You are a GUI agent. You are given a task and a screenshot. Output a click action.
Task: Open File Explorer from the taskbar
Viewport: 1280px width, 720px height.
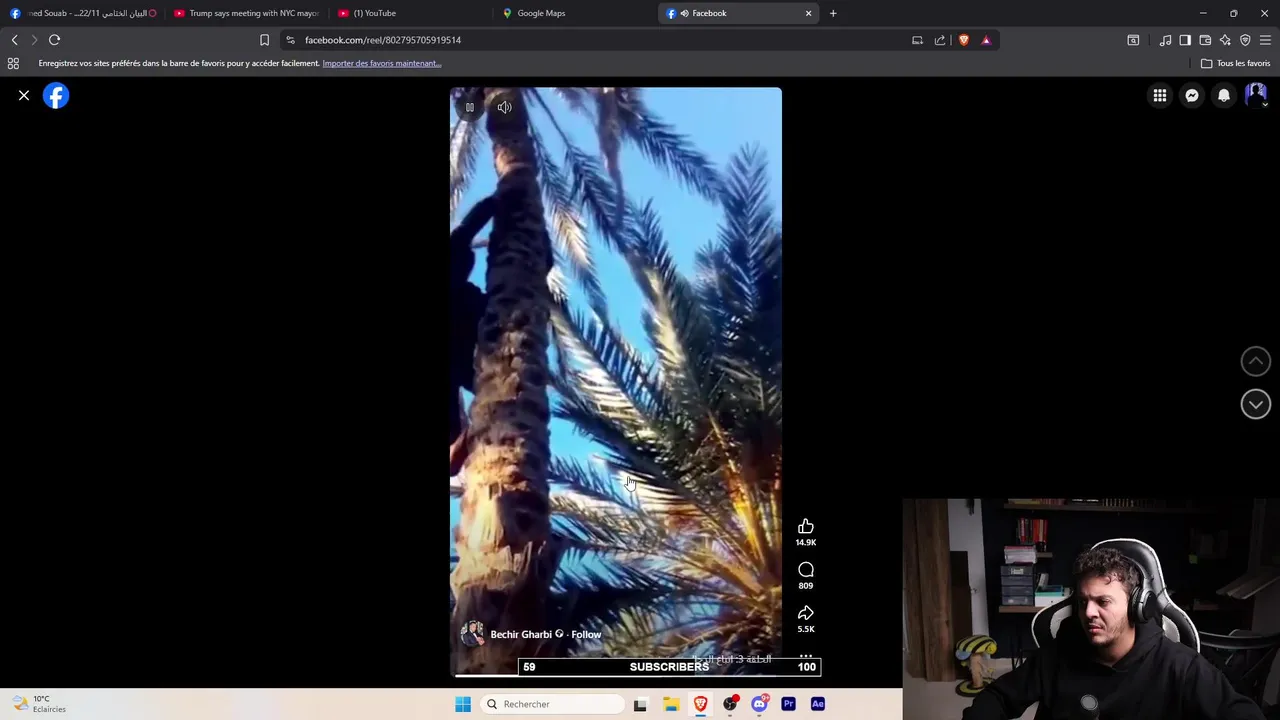coord(671,704)
